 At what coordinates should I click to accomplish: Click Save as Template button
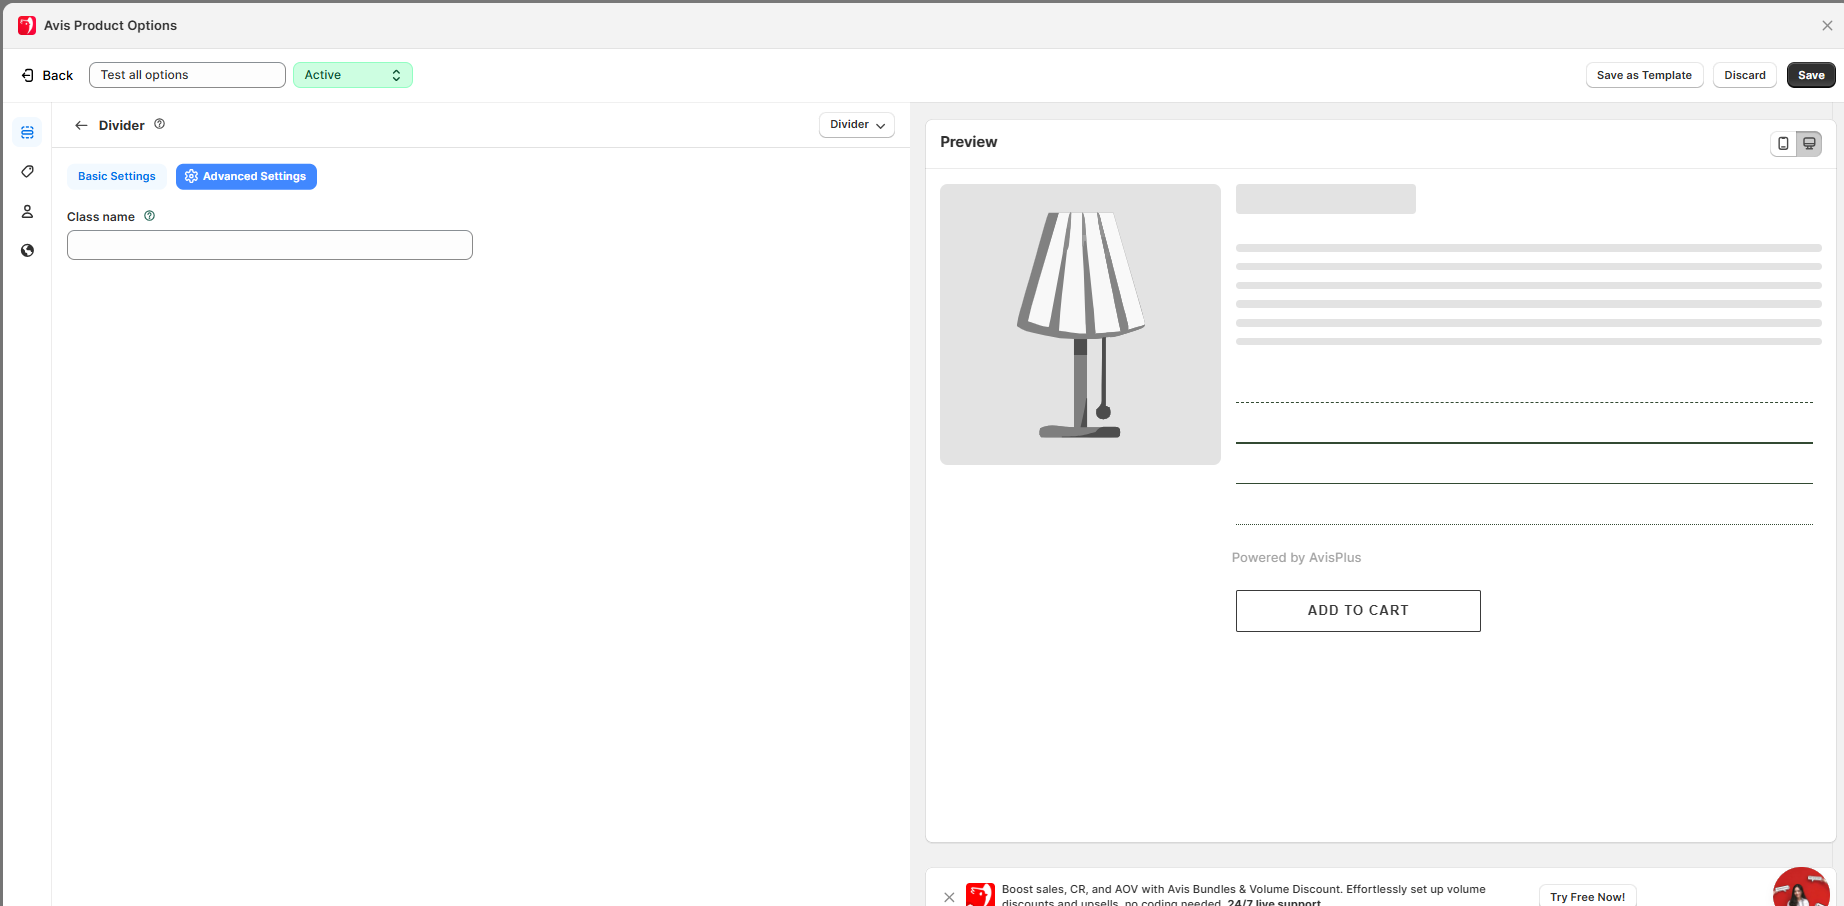click(x=1643, y=75)
